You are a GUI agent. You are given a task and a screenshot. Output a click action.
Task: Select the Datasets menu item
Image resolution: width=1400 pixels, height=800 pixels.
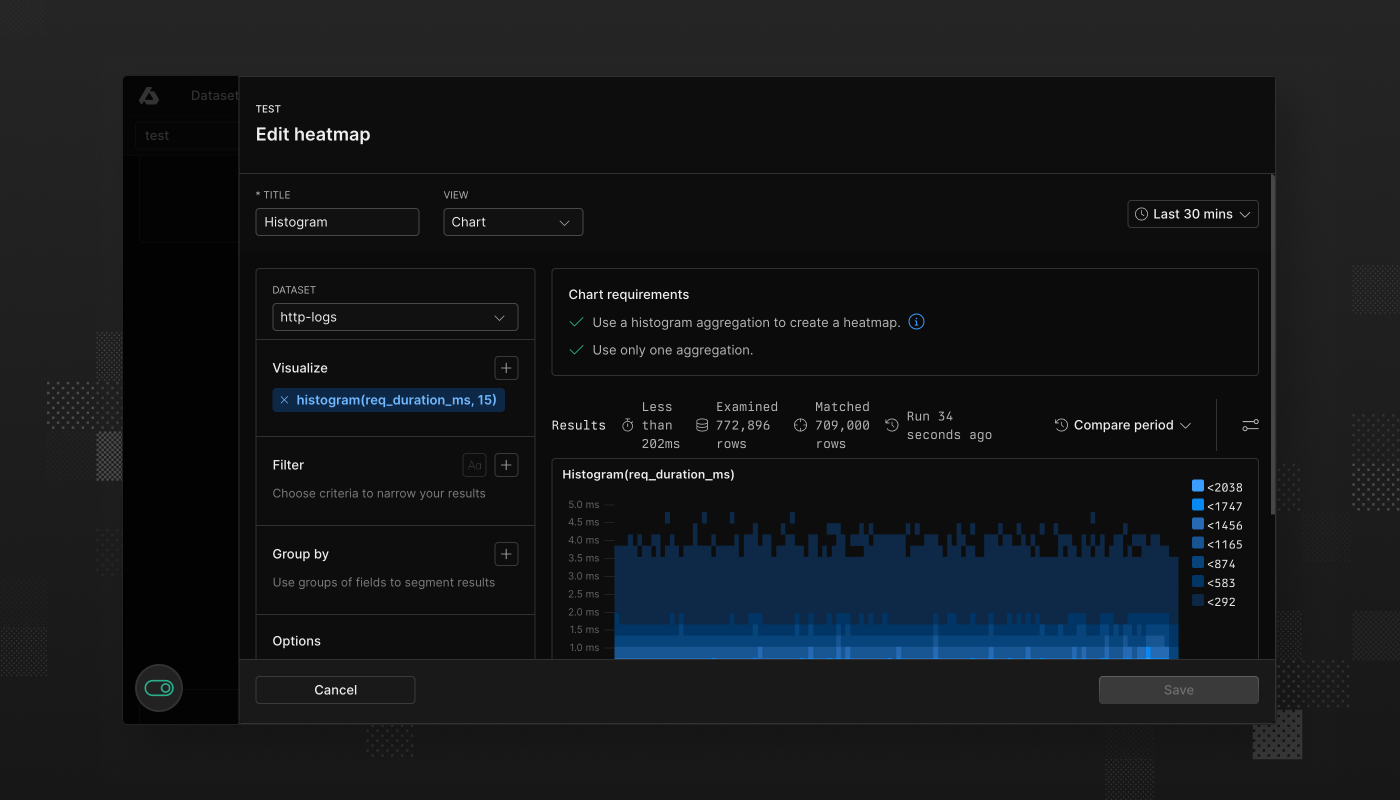click(x=213, y=95)
